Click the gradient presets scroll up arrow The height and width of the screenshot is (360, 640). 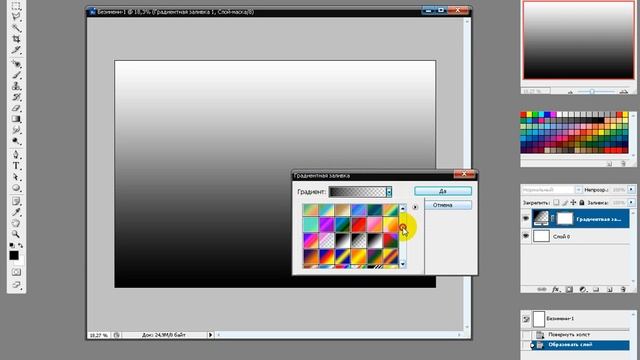[x=403, y=208]
